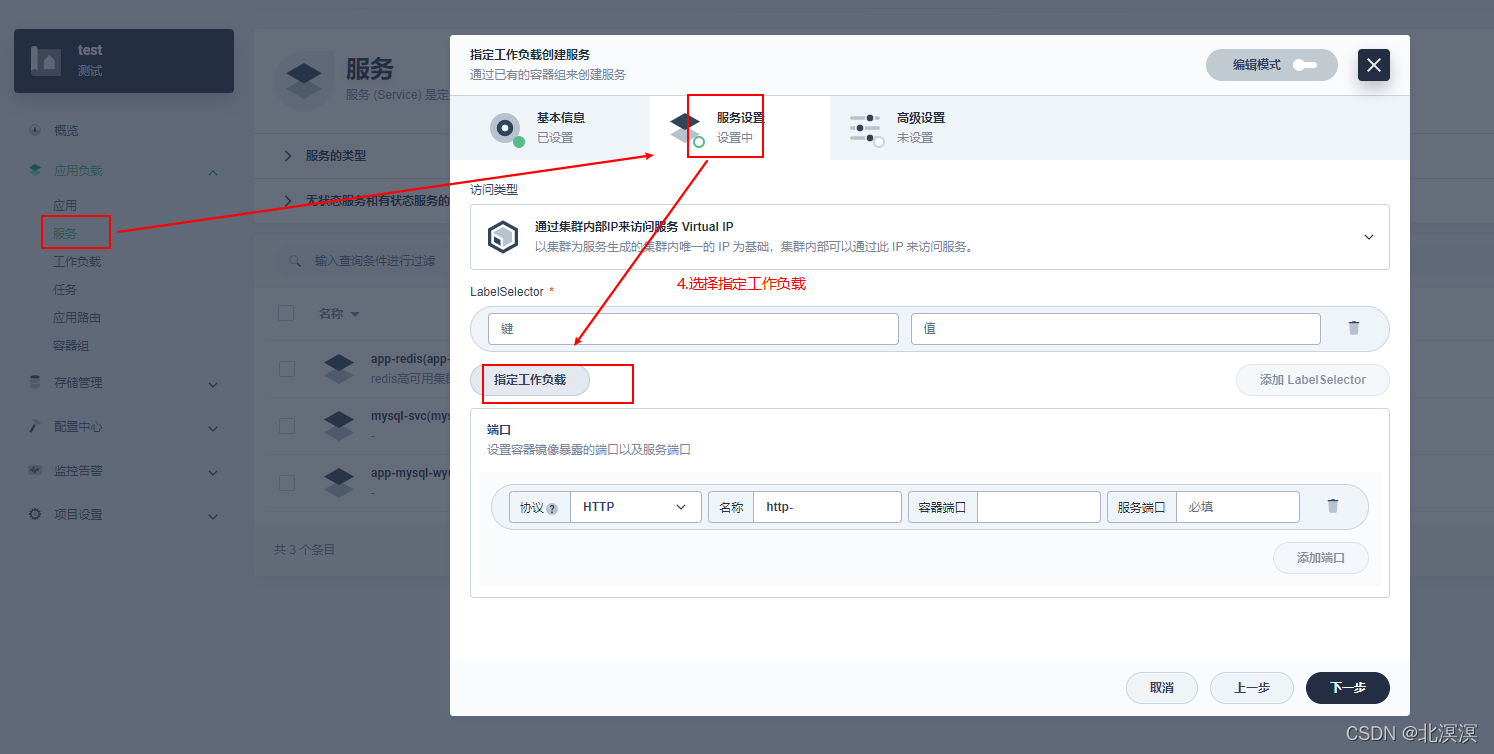Sort the table by 名称 column

[x=339, y=314]
